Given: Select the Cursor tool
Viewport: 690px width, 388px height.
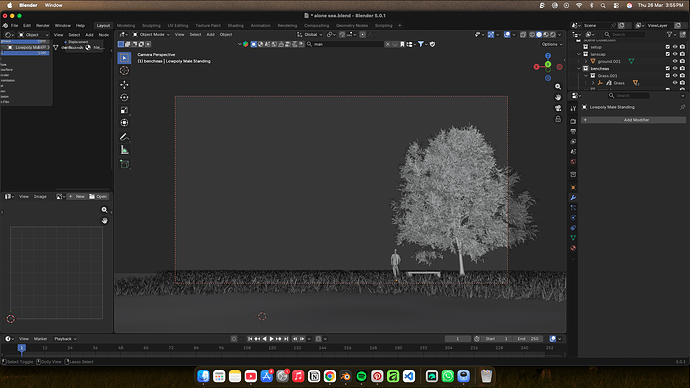Looking at the screenshot, I should [125, 70].
